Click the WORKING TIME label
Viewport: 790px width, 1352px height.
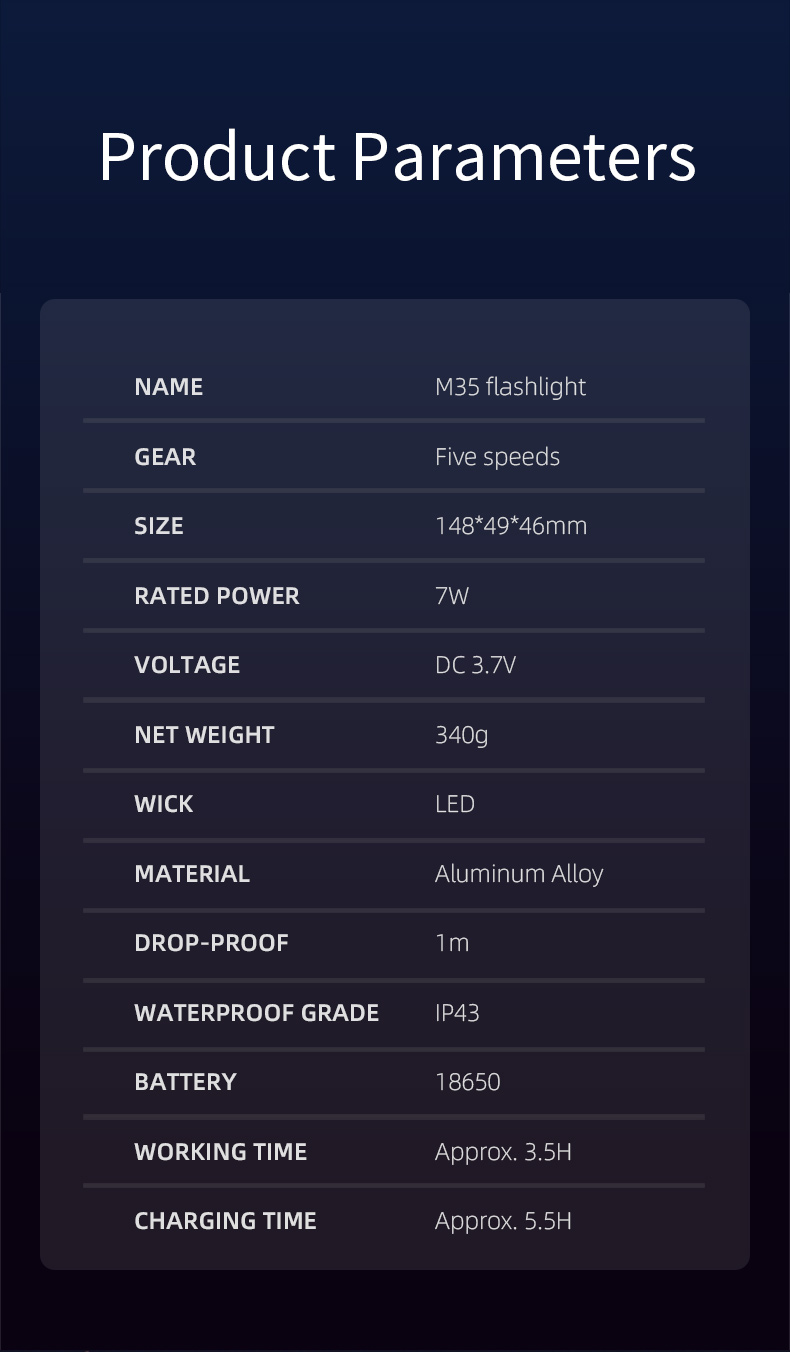[x=220, y=1152]
